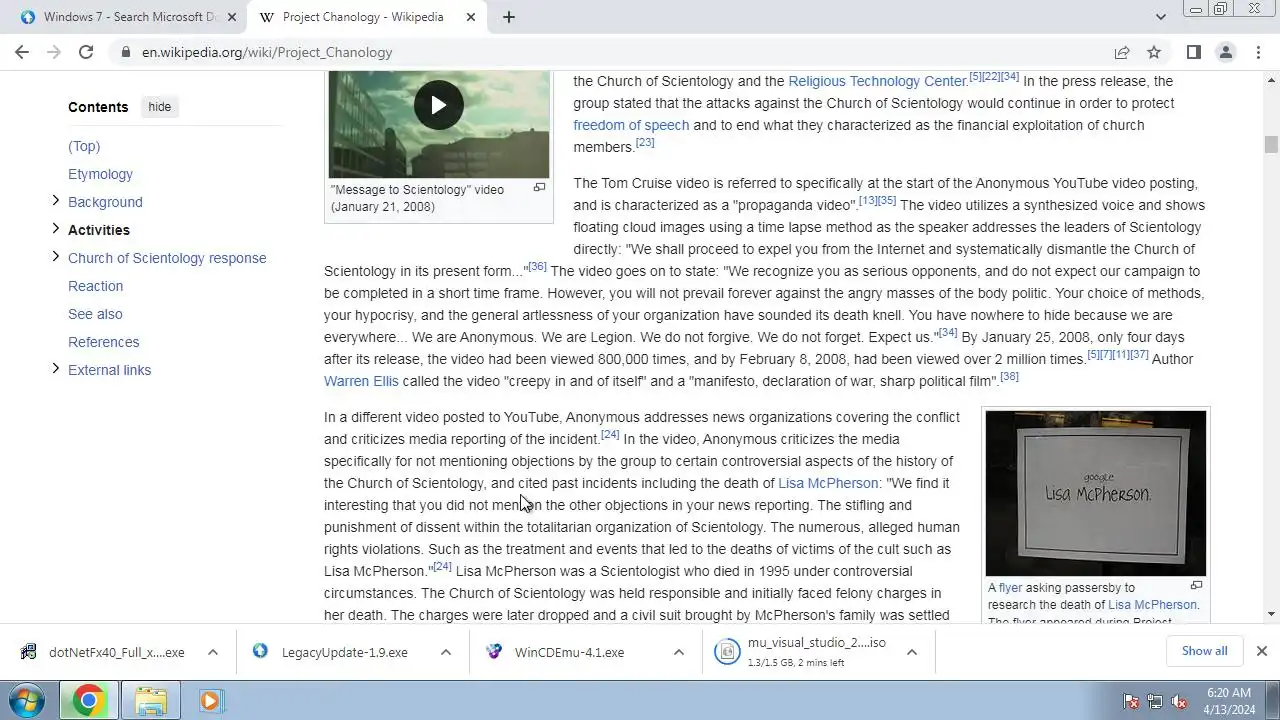Go to Background section link
This screenshot has height=720, width=1280.
click(105, 202)
